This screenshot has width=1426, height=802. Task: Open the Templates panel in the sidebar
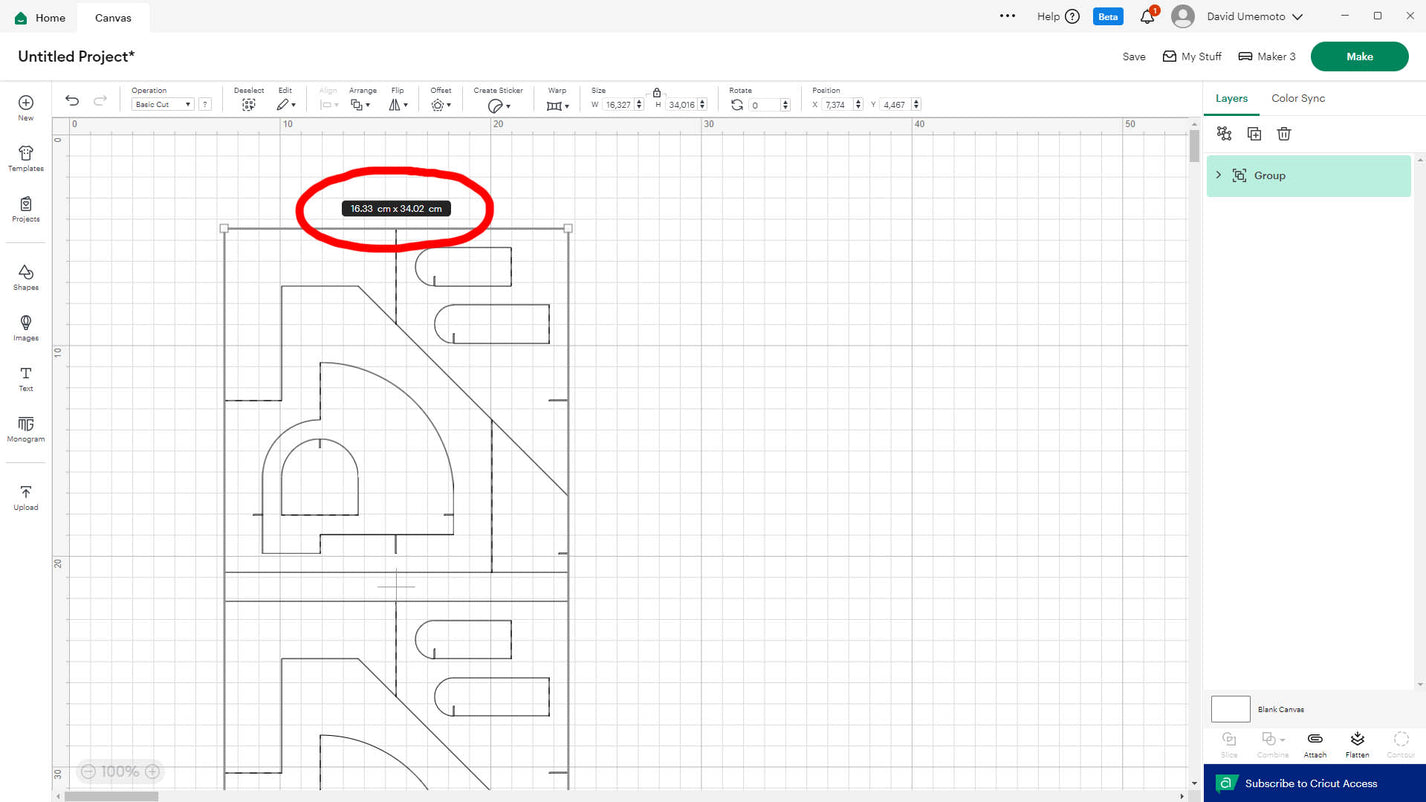[x=26, y=157]
